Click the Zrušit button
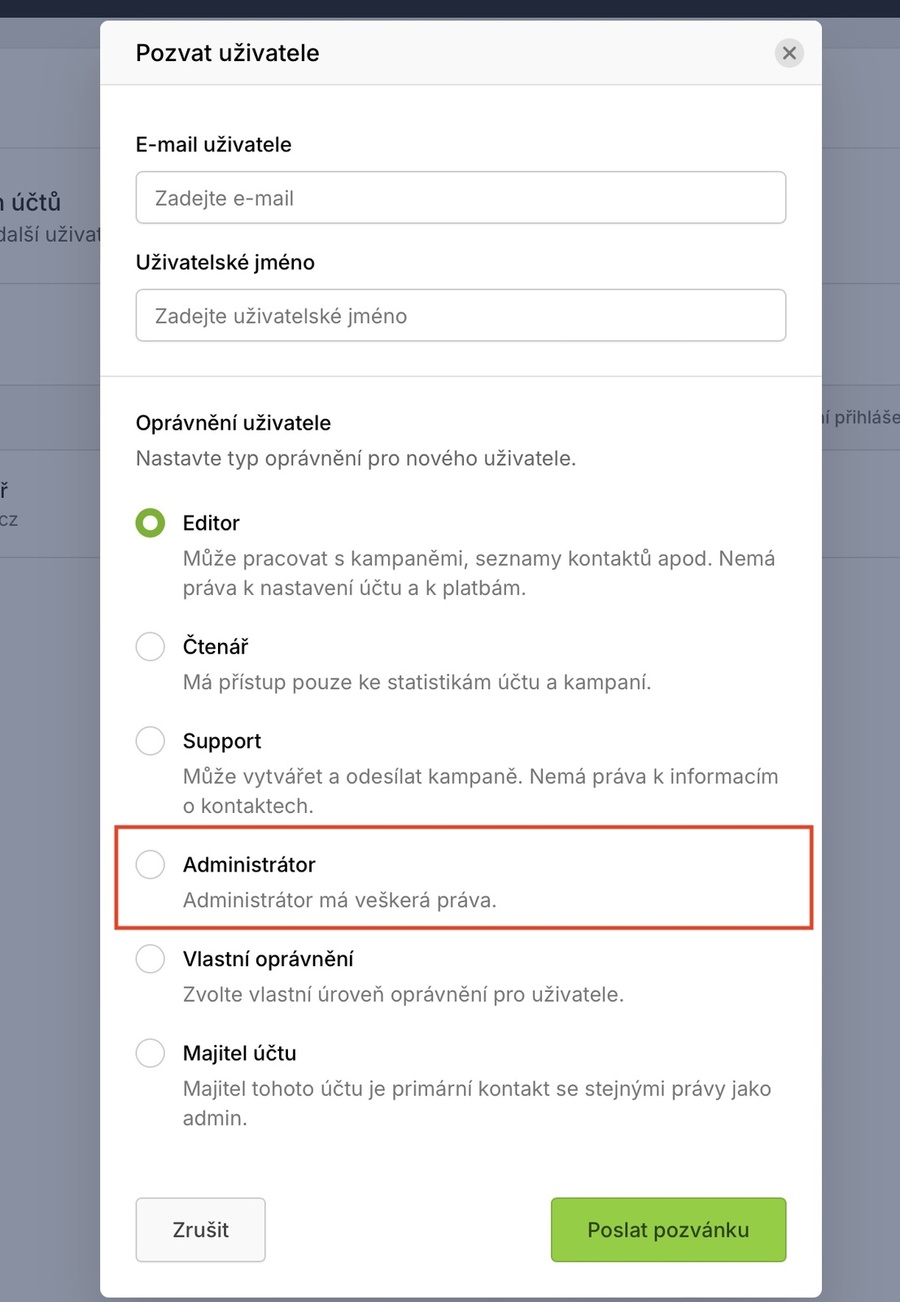This screenshot has width=900, height=1302. click(x=200, y=1230)
